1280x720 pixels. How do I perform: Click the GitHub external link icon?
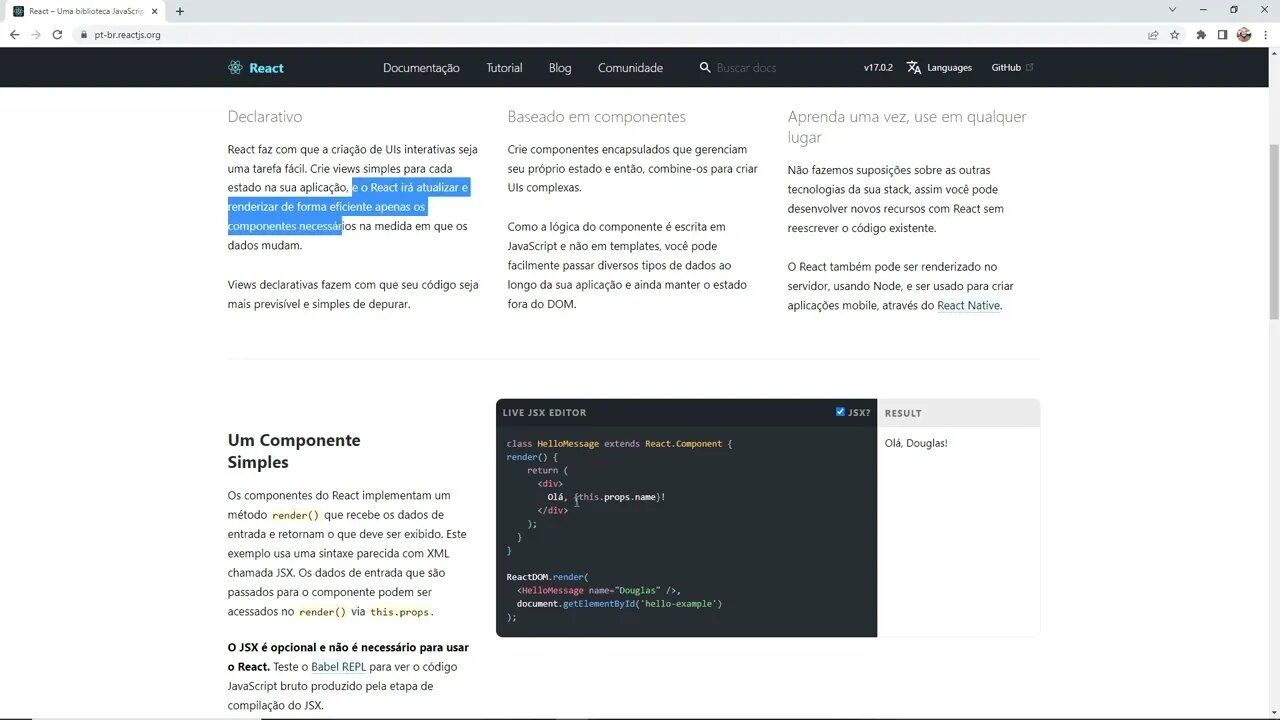click(x=1030, y=67)
